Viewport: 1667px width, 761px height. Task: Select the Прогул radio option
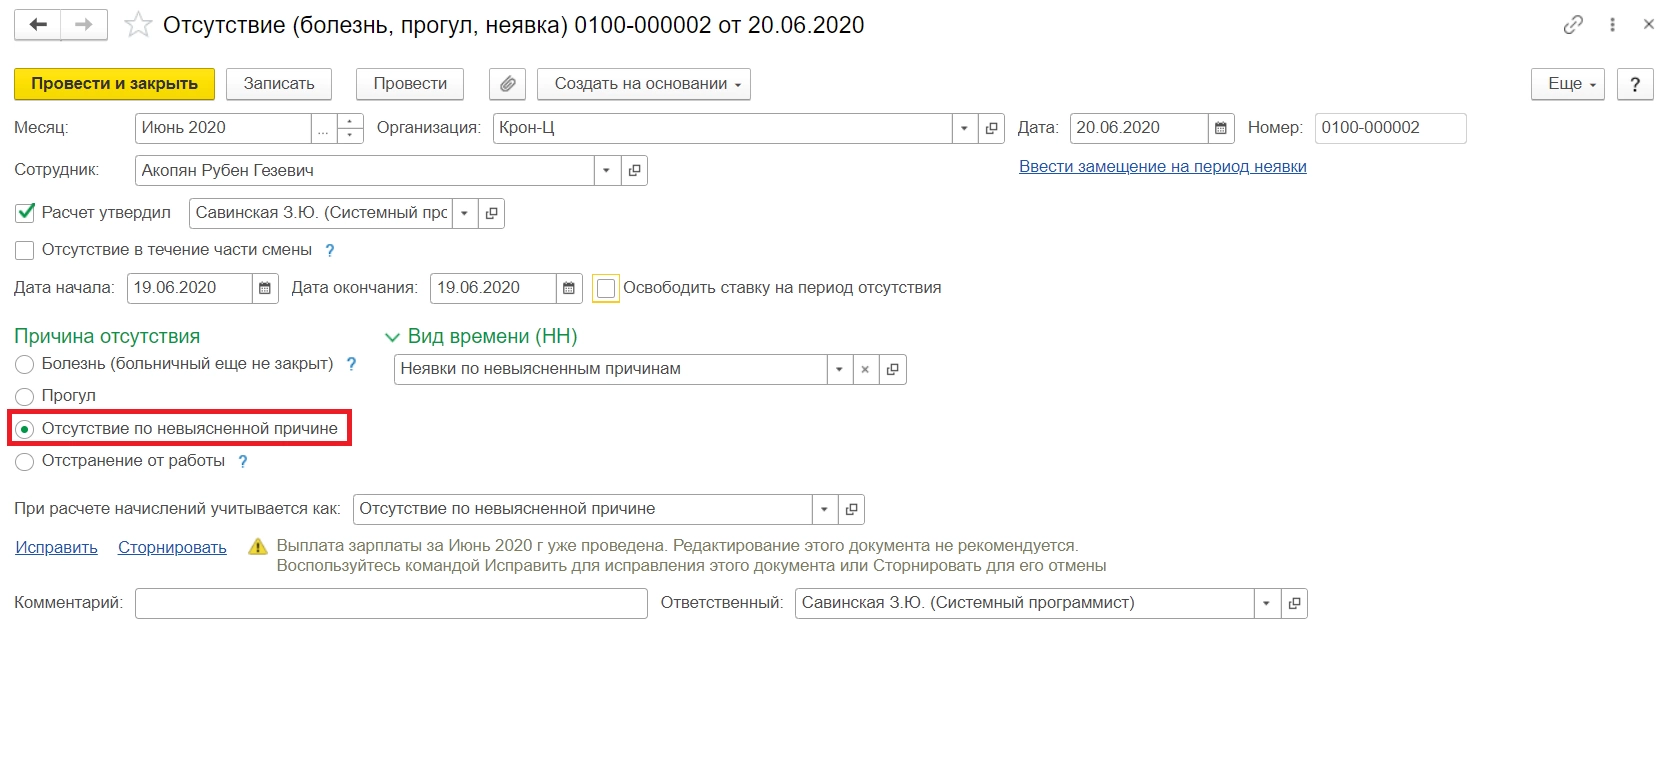tap(25, 396)
